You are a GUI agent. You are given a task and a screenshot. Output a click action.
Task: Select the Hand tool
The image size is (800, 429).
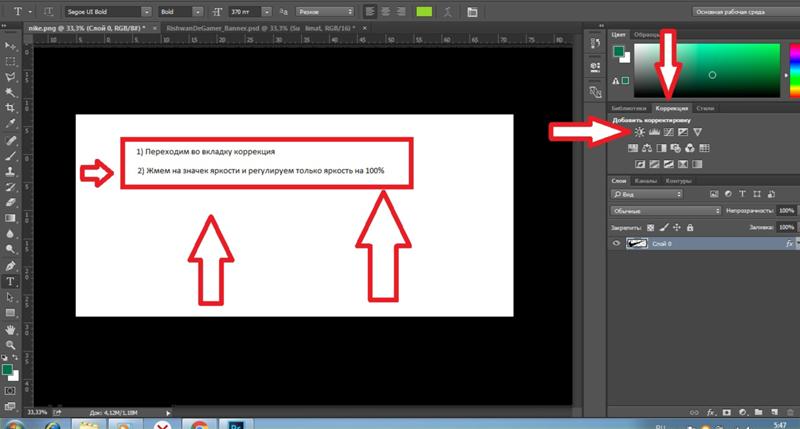[x=10, y=328]
